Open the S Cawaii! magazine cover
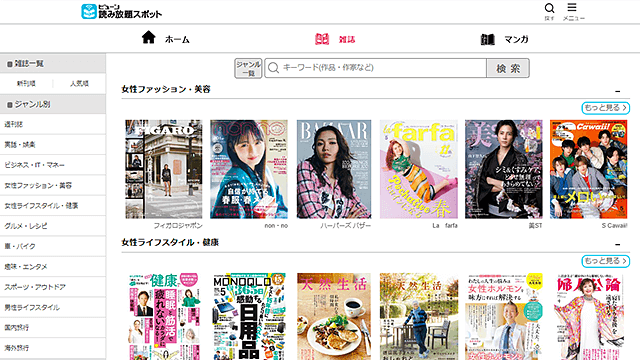Screen dimensions: 640x360 pos(589,169)
